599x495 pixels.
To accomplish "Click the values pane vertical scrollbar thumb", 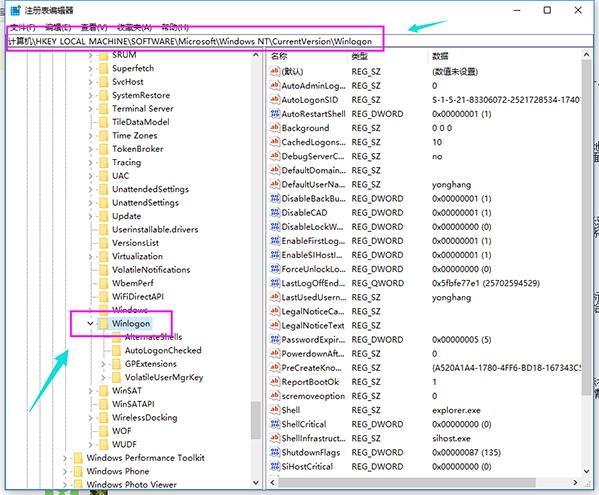I will 586,227.
